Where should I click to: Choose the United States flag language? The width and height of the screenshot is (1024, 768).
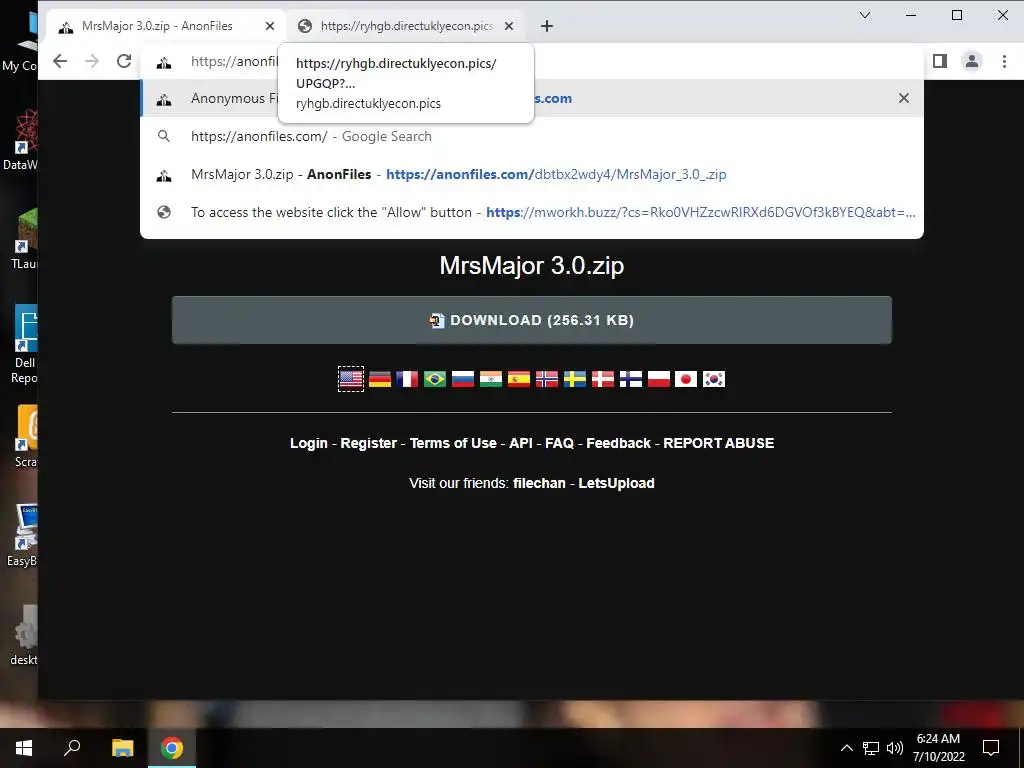[351, 379]
